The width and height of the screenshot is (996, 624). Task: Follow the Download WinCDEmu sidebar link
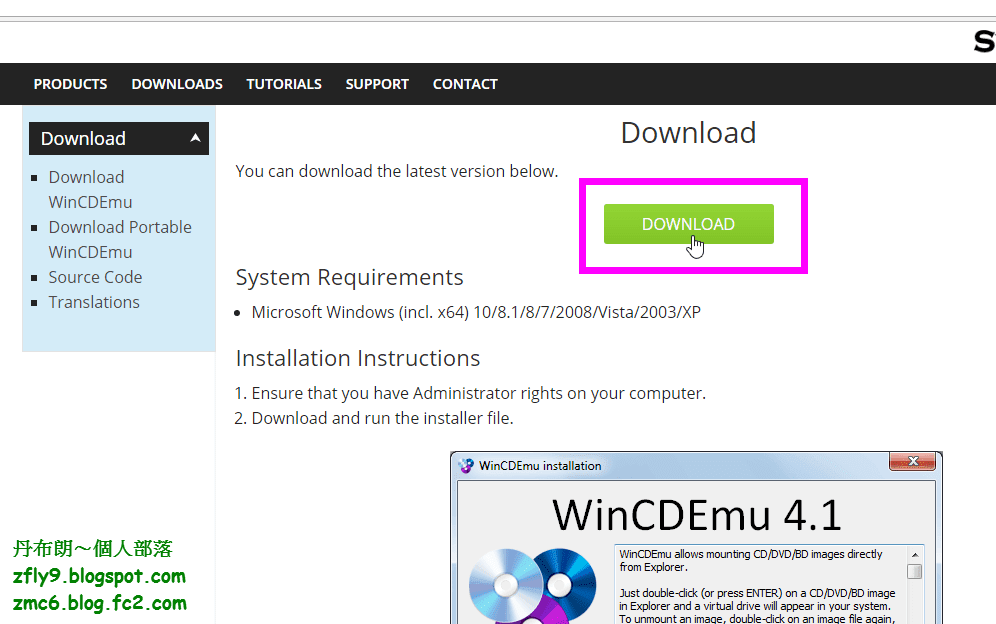click(x=90, y=189)
